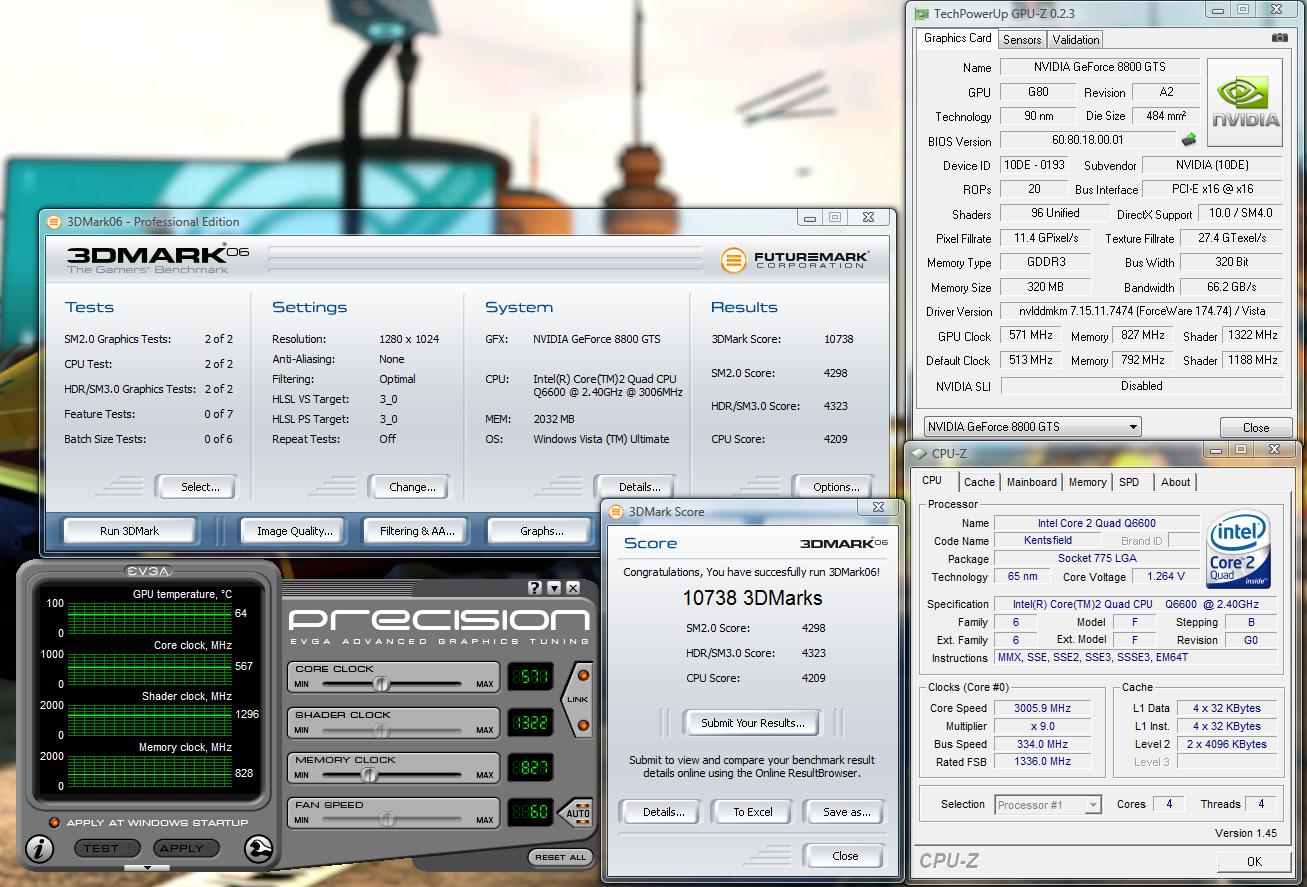The image size is (1307, 887).
Task: Open the About tab in CPU-Z
Action: (x=1175, y=482)
